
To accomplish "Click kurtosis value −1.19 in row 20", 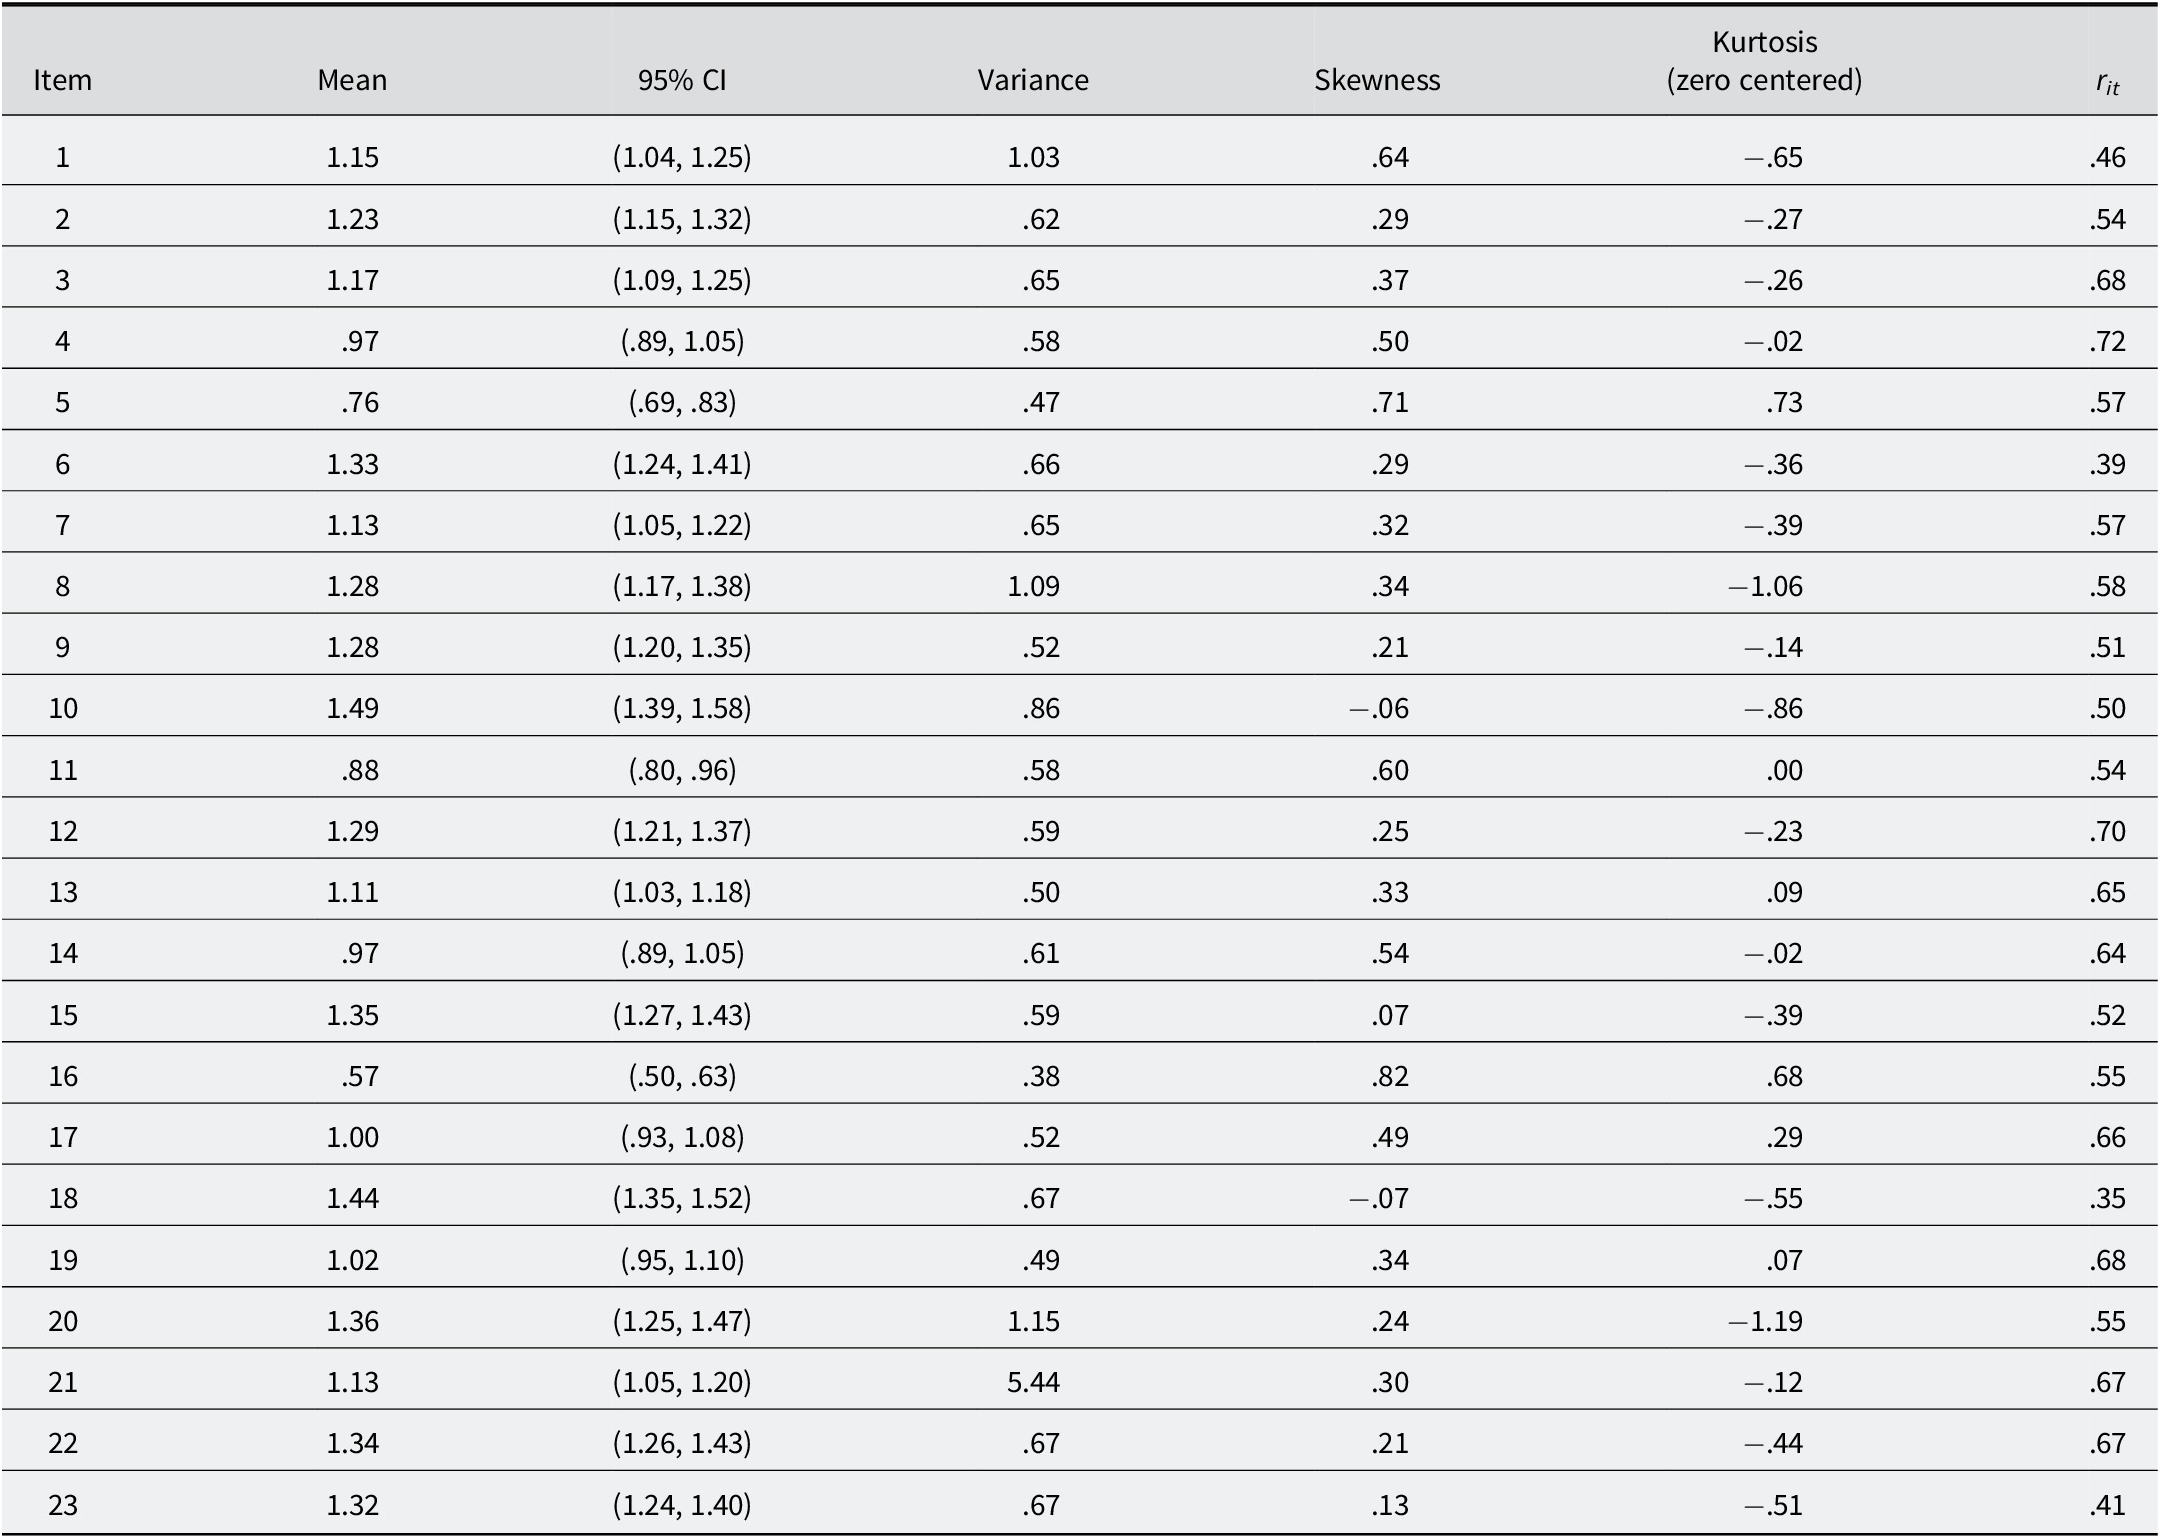I will (x=1765, y=1321).
